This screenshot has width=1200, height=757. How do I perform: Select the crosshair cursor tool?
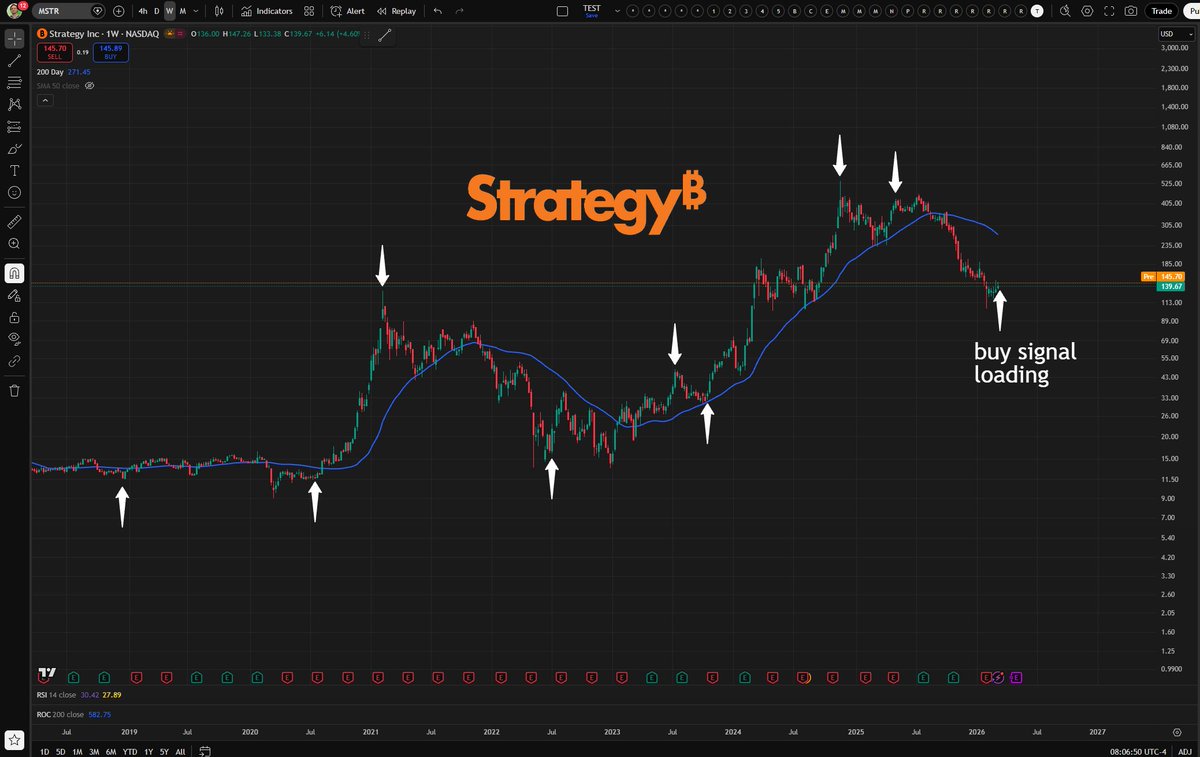tap(15, 39)
